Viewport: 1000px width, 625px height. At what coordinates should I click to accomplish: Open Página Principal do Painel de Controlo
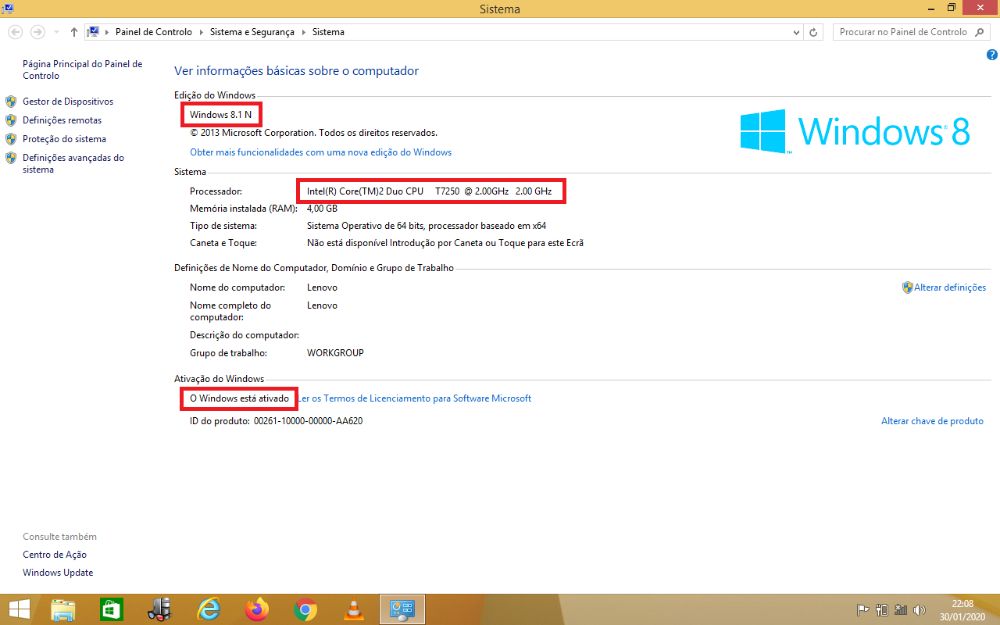[82, 70]
